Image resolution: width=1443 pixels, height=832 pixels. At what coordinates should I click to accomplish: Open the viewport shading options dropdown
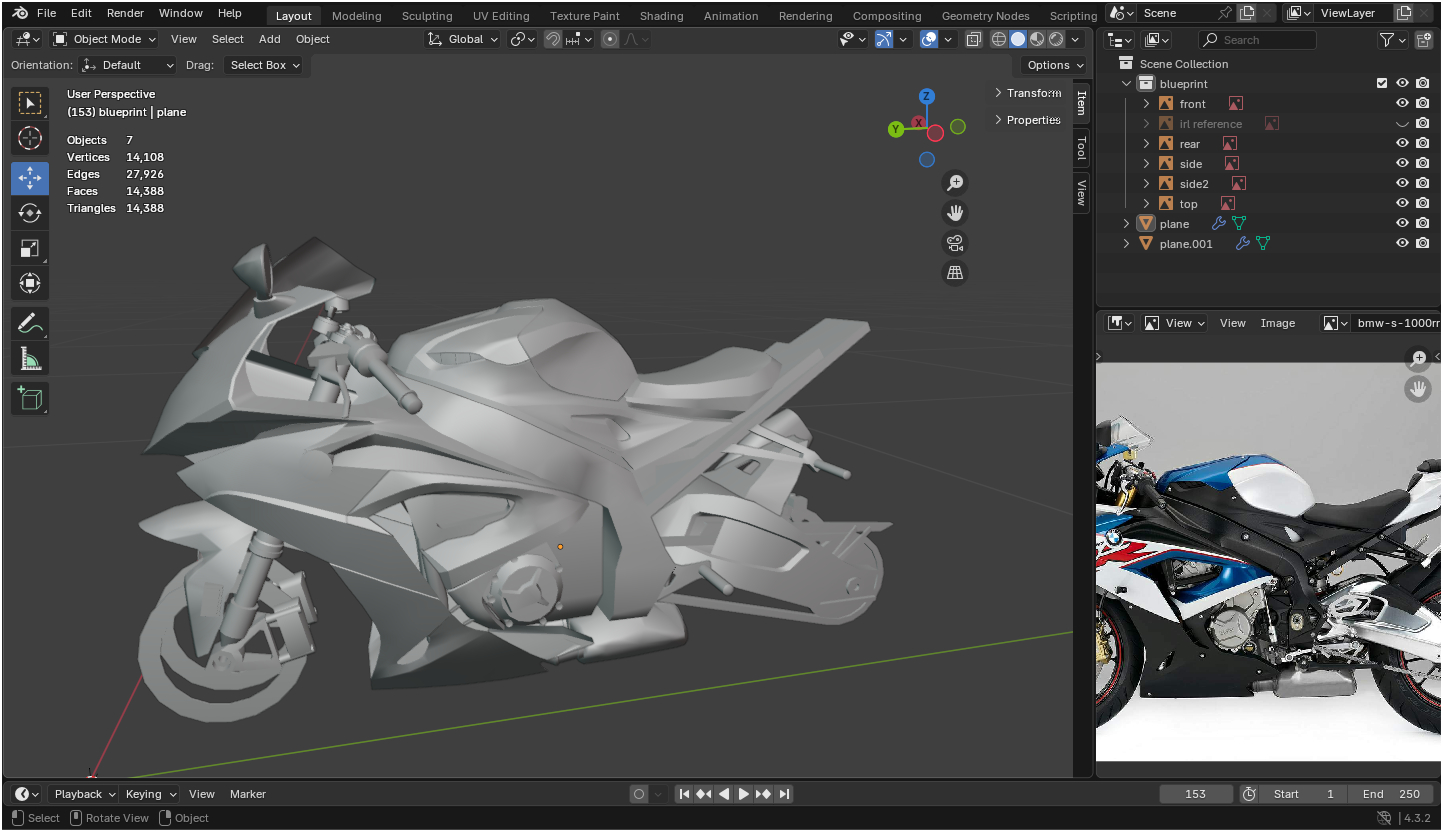(x=1076, y=39)
